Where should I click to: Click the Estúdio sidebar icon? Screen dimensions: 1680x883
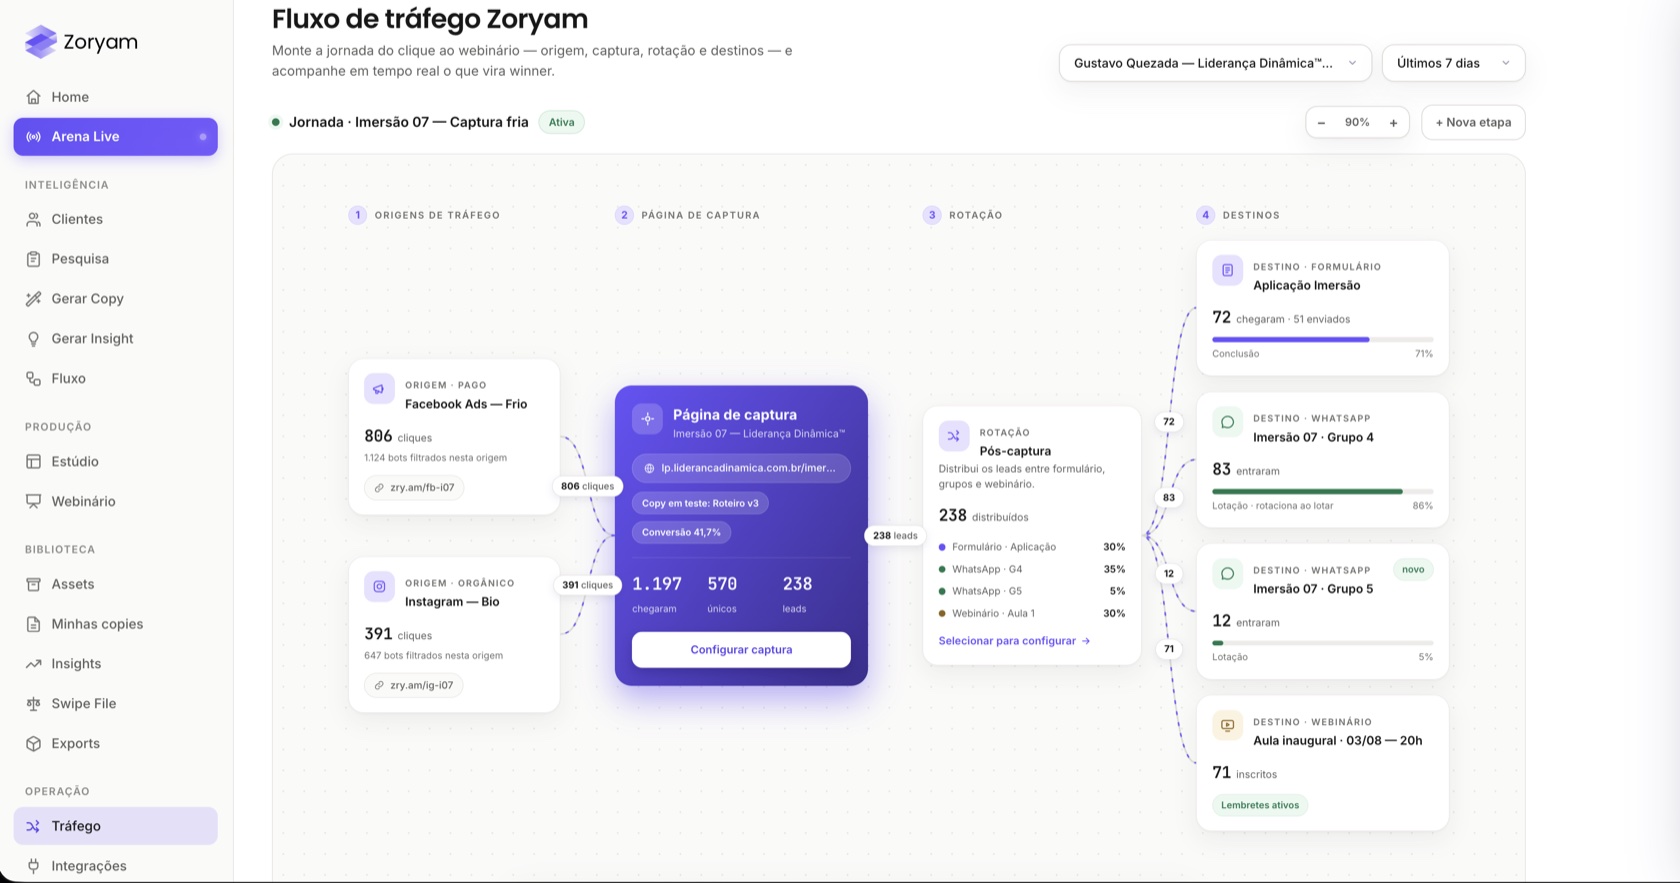(34, 462)
